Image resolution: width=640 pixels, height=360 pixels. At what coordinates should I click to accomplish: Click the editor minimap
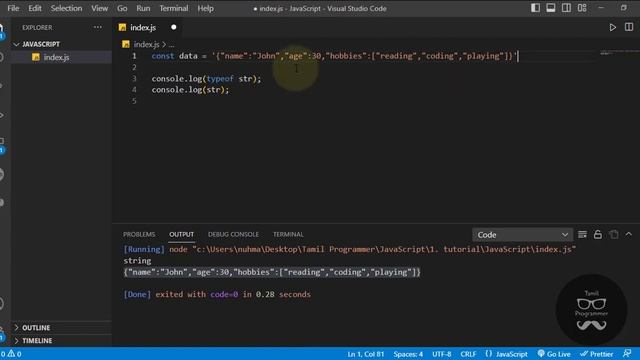pyautogui.click(x=619, y=53)
